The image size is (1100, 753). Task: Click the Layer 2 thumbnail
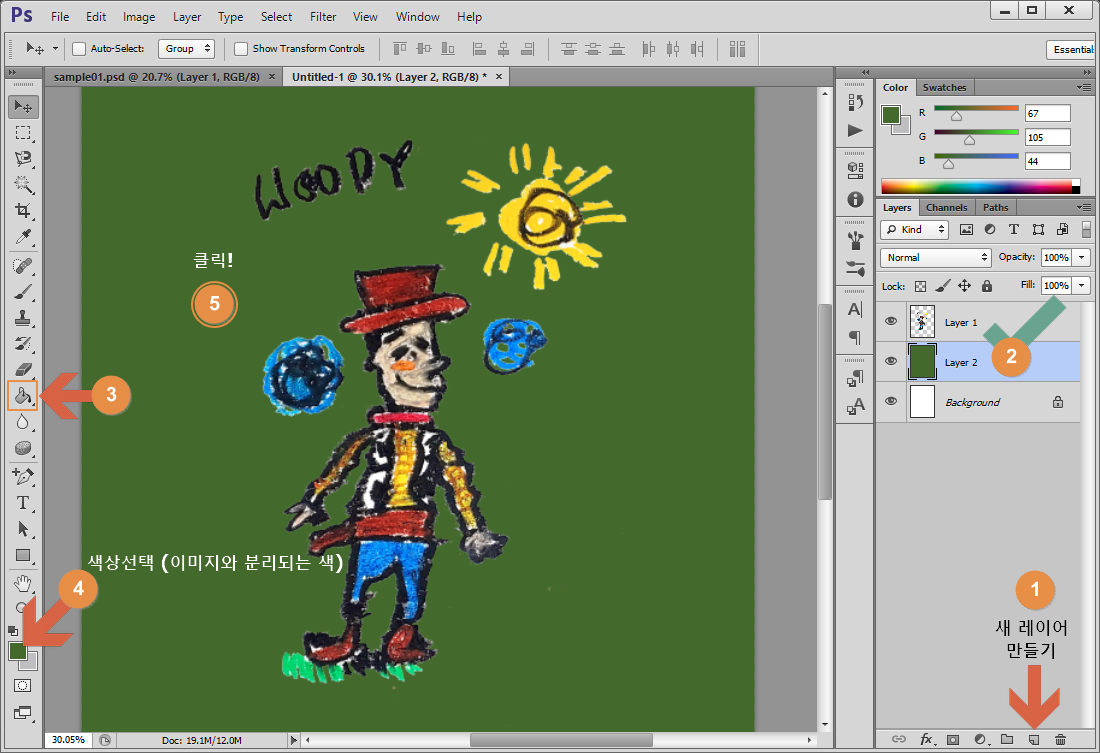[922, 361]
